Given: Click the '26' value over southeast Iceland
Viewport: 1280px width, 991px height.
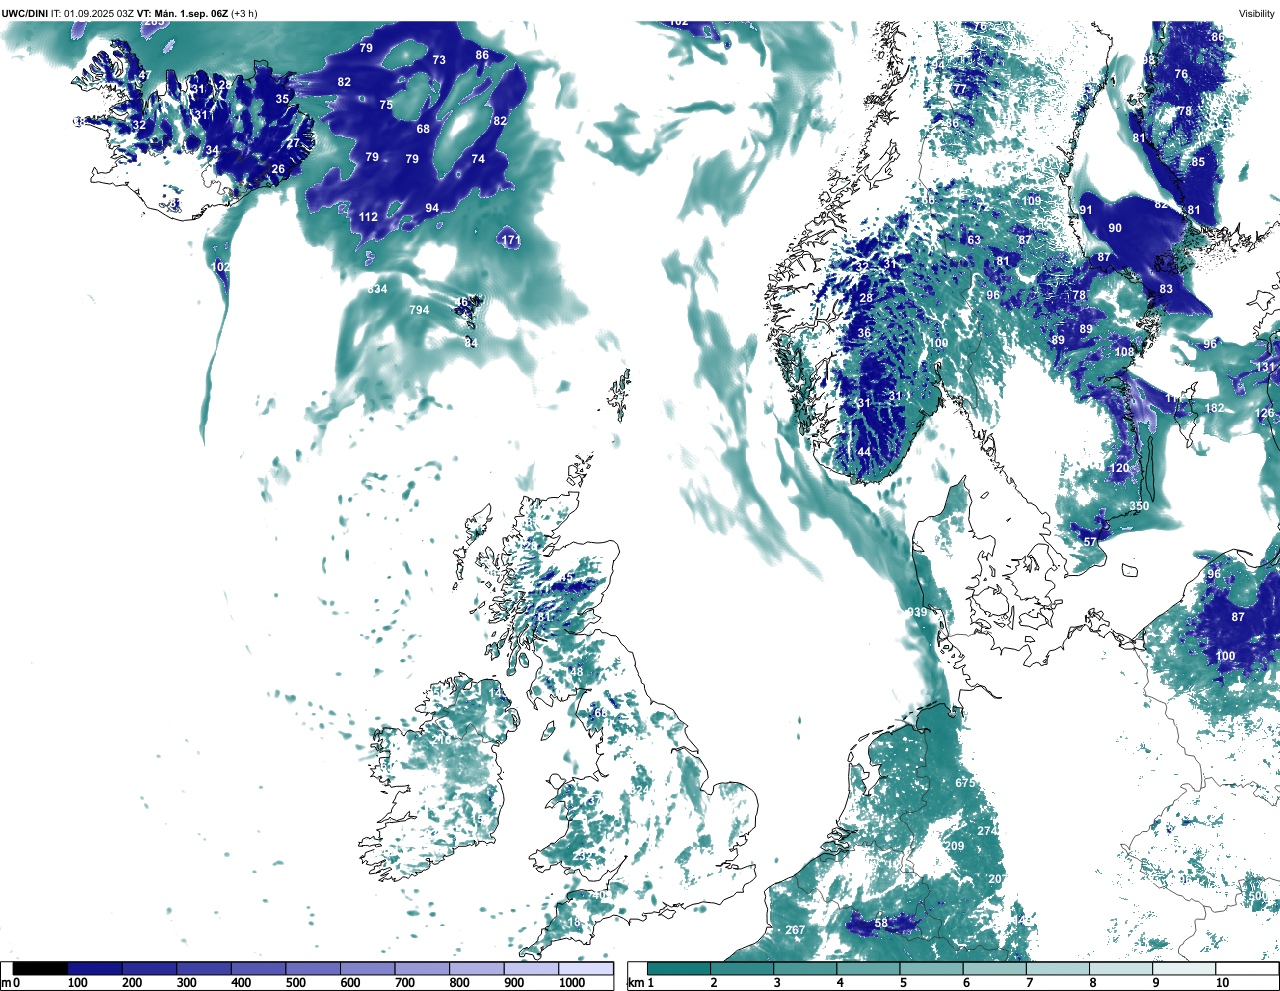Looking at the screenshot, I should tap(278, 169).
